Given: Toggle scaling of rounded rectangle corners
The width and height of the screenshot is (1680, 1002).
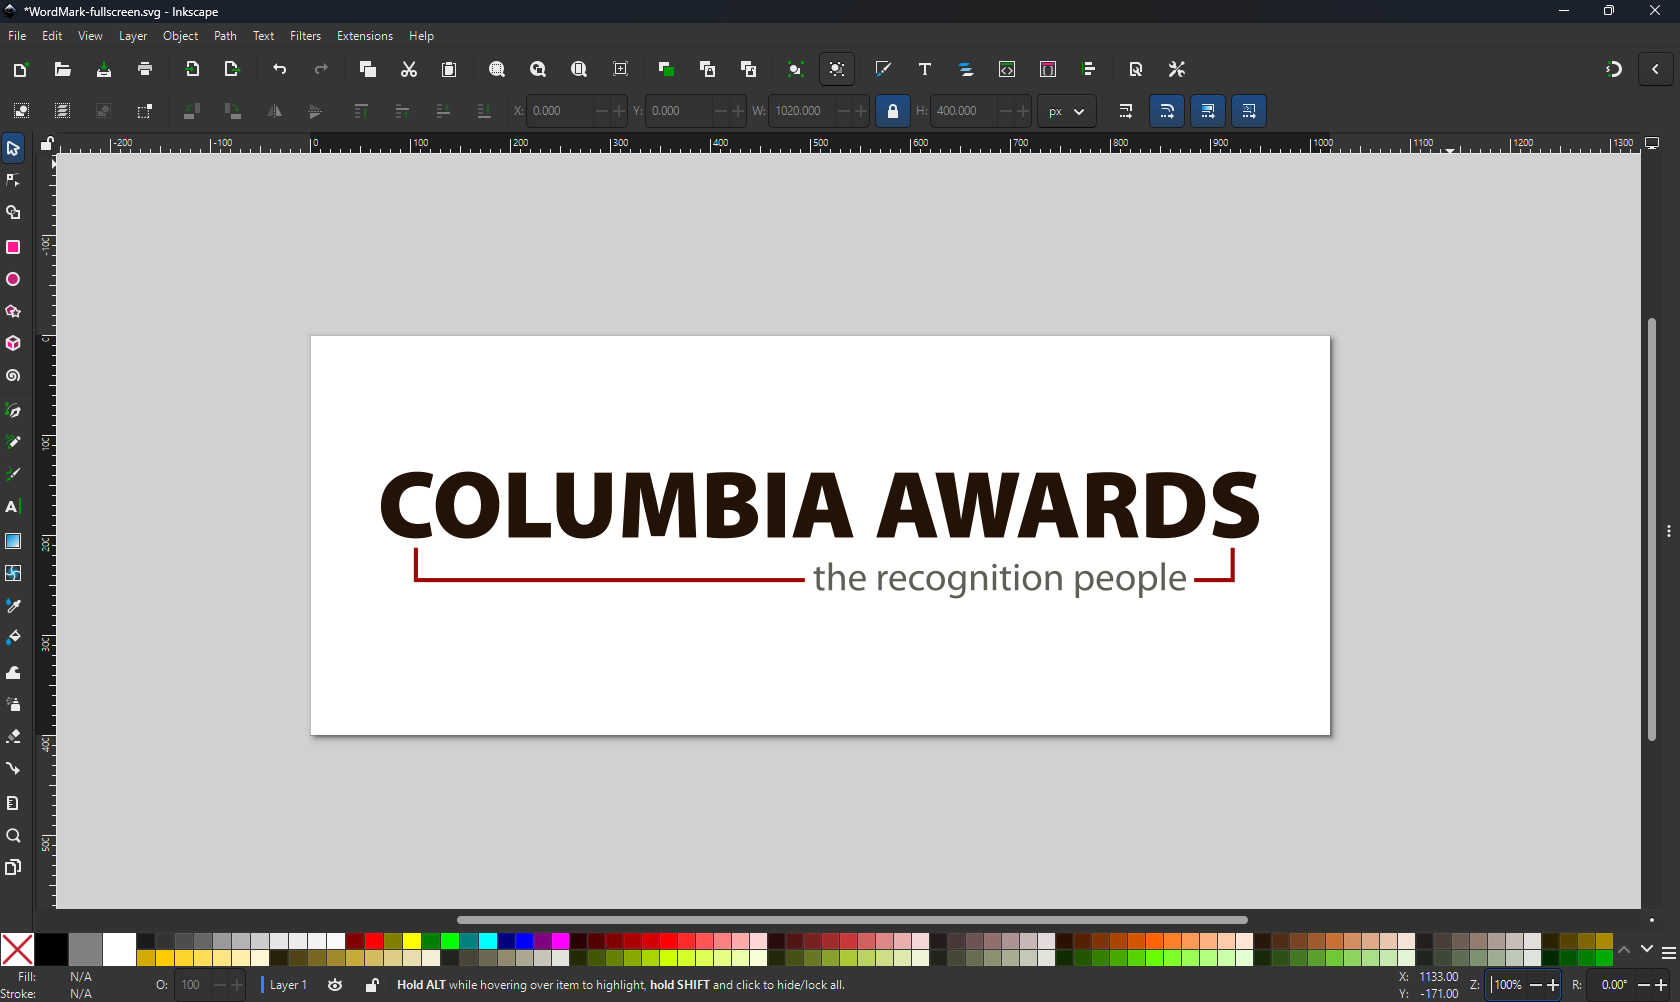Looking at the screenshot, I should pyautogui.click(x=1167, y=111).
